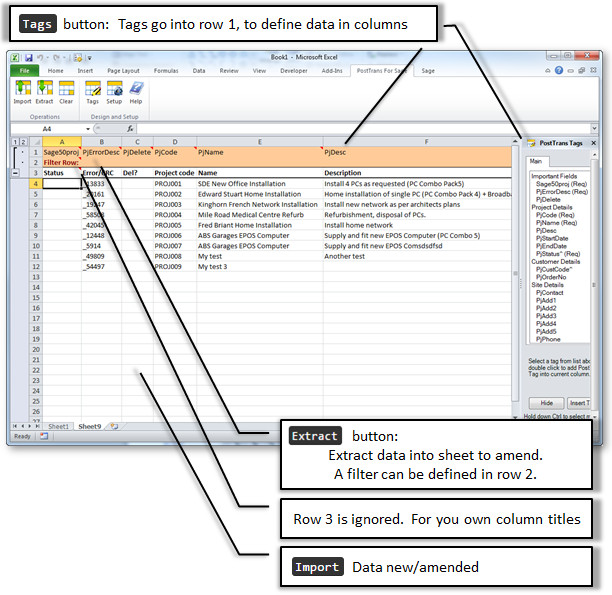Click the Clear ribbon icon
This screenshot has width=612, height=595.
tap(66, 93)
